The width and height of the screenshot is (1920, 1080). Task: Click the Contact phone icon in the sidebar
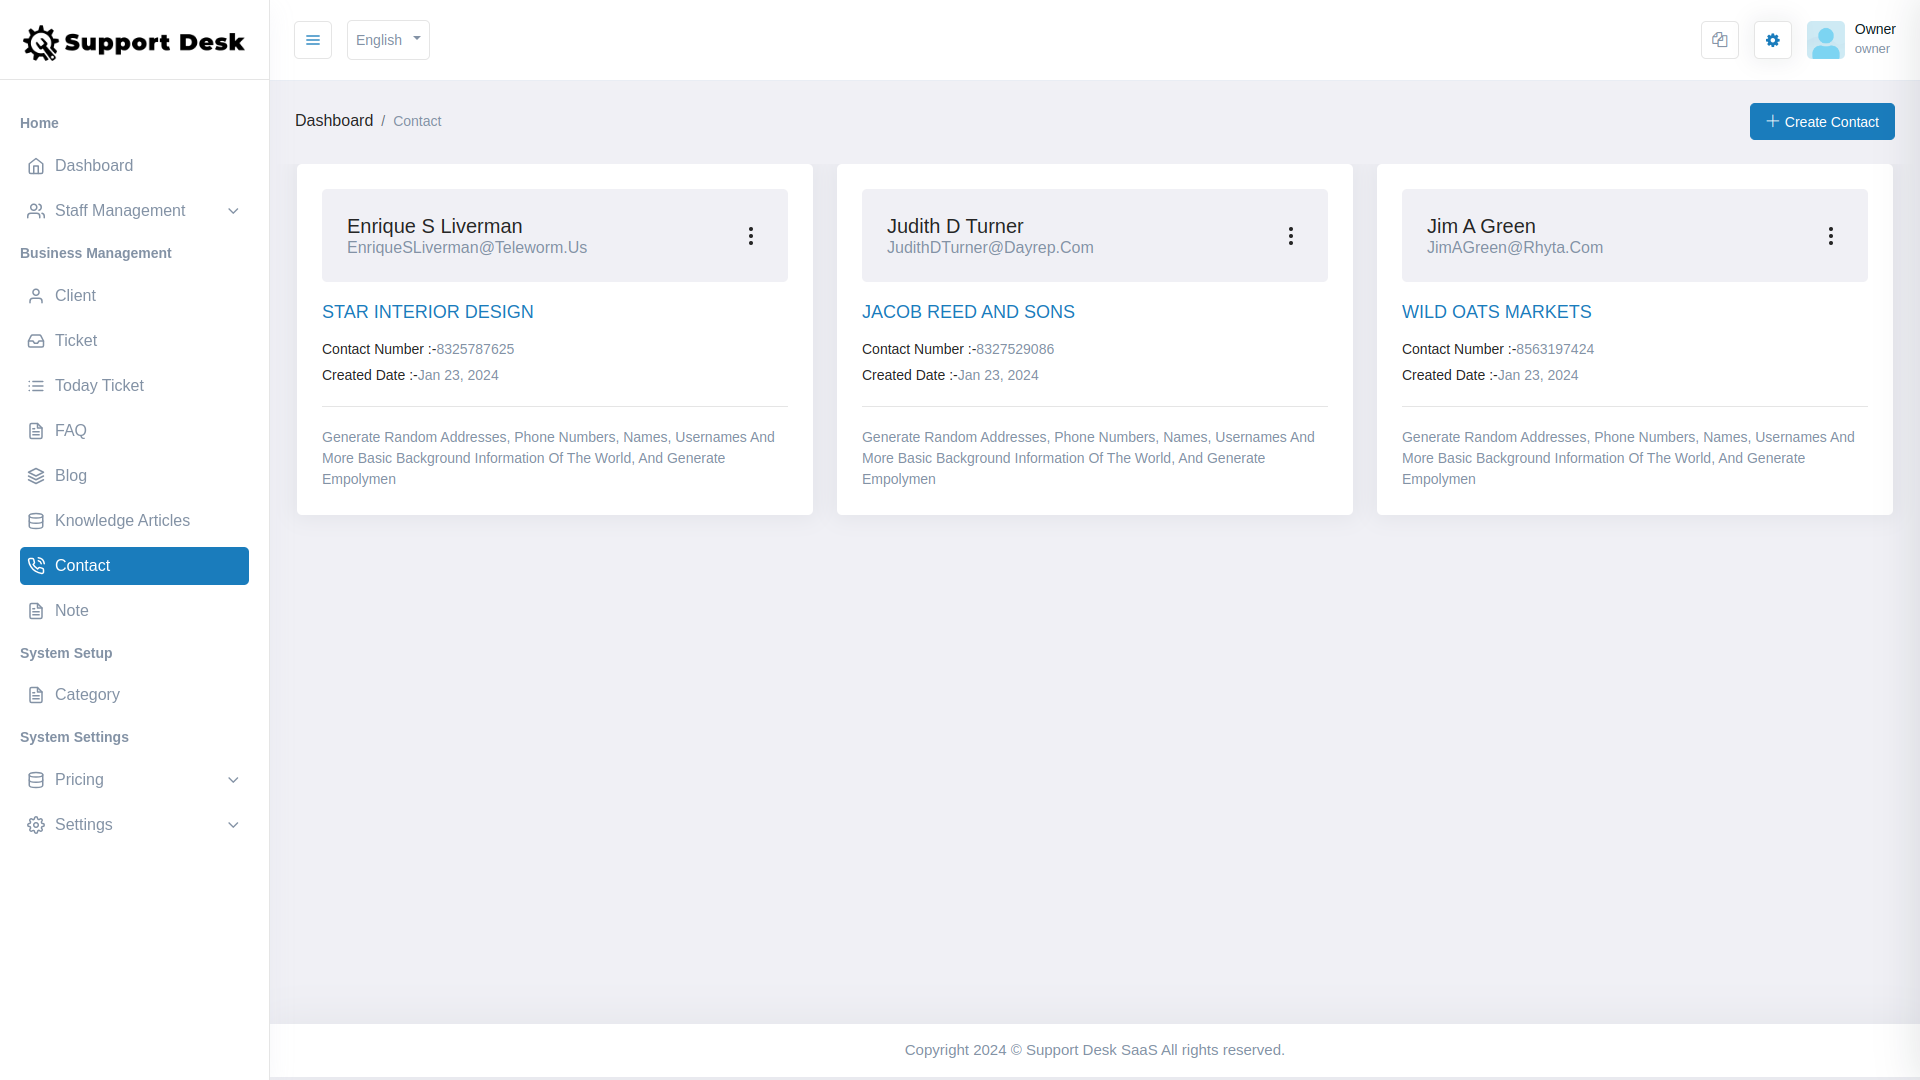tap(36, 565)
